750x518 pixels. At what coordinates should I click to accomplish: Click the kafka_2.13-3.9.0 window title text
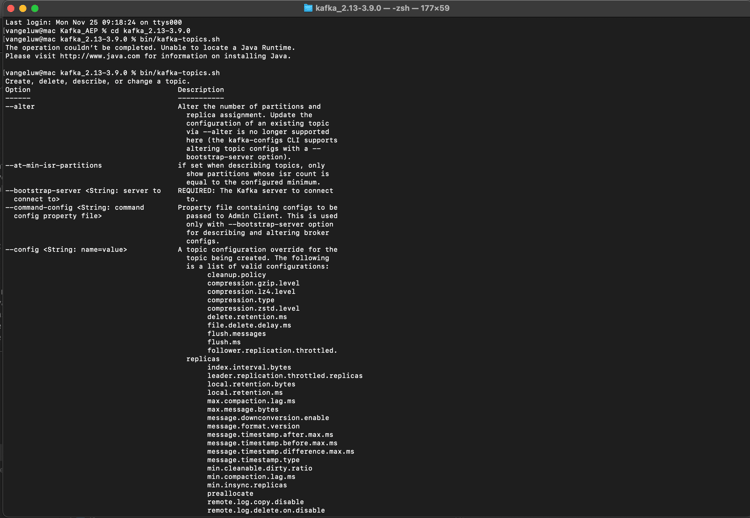pyautogui.click(x=382, y=8)
